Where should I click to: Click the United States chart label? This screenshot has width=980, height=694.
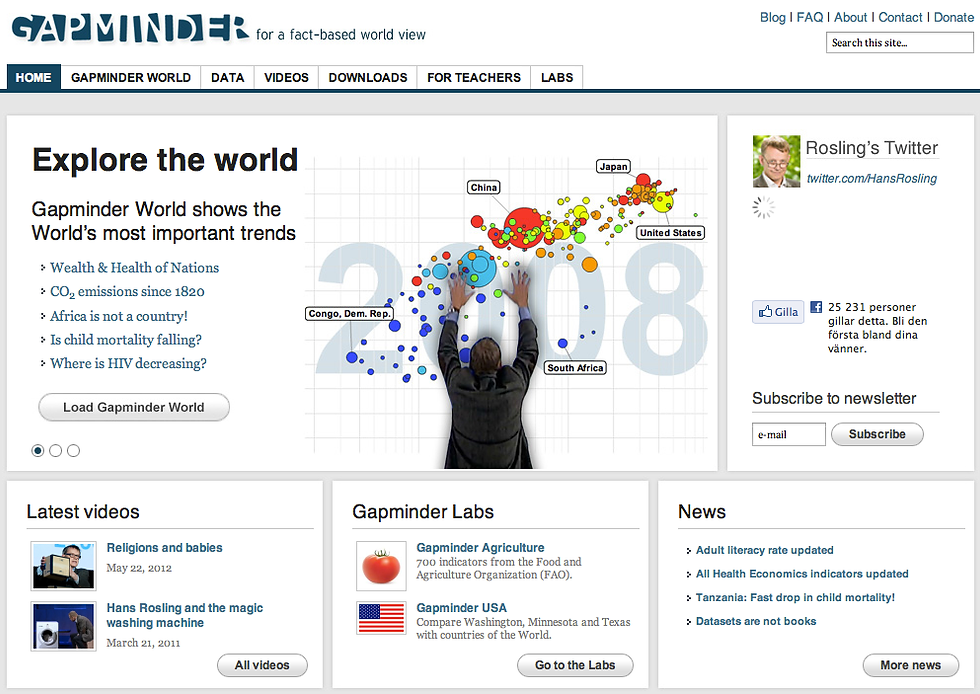[x=671, y=233]
